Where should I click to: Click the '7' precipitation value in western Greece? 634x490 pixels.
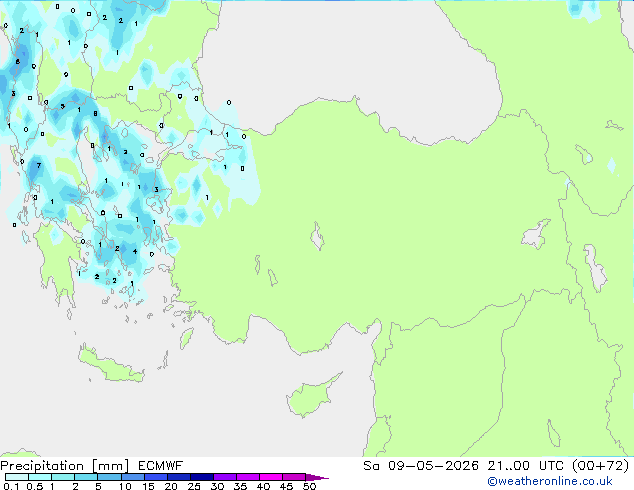click(x=39, y=165)
